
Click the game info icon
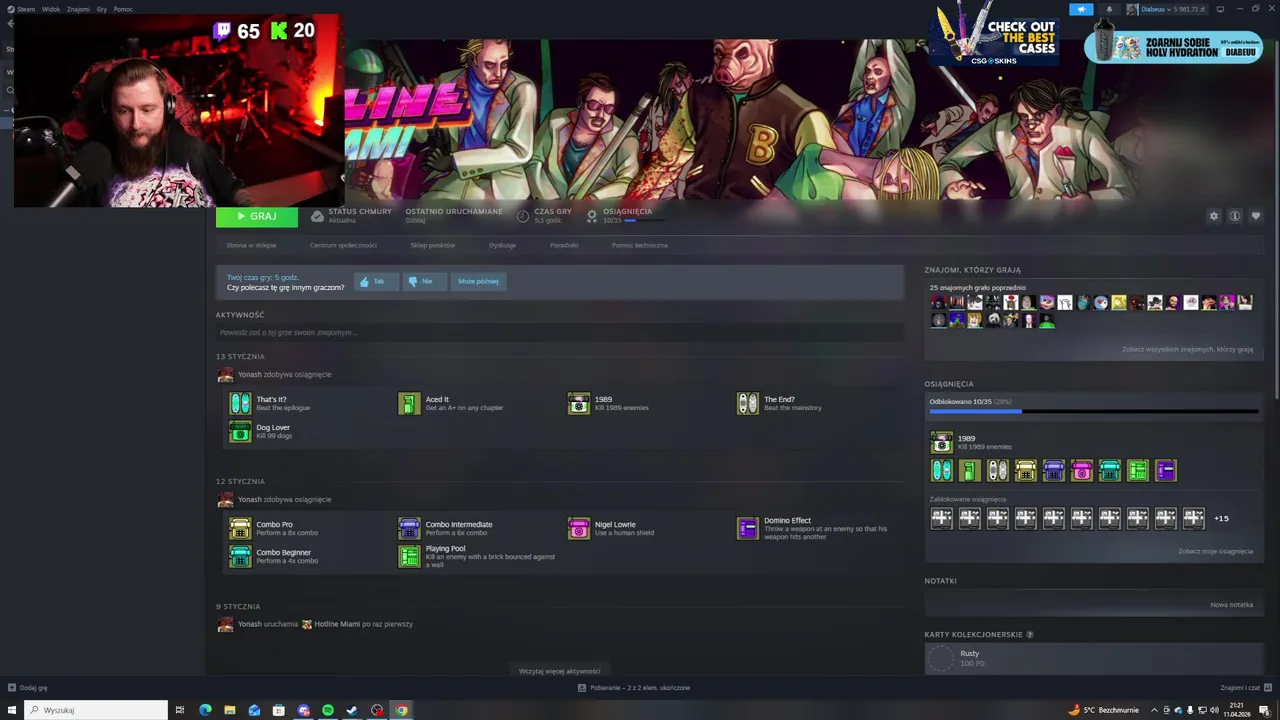click(1235, 216)
